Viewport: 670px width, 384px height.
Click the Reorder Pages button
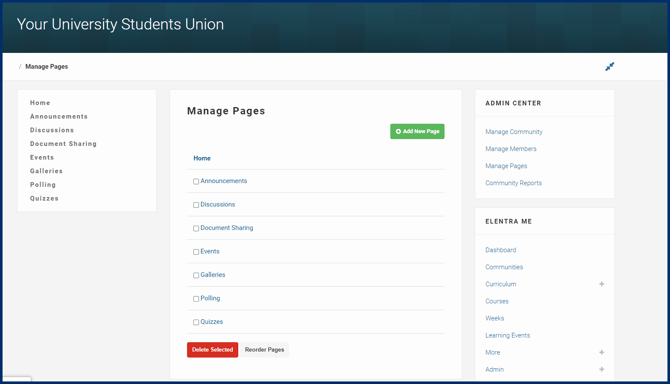(264, 350)
